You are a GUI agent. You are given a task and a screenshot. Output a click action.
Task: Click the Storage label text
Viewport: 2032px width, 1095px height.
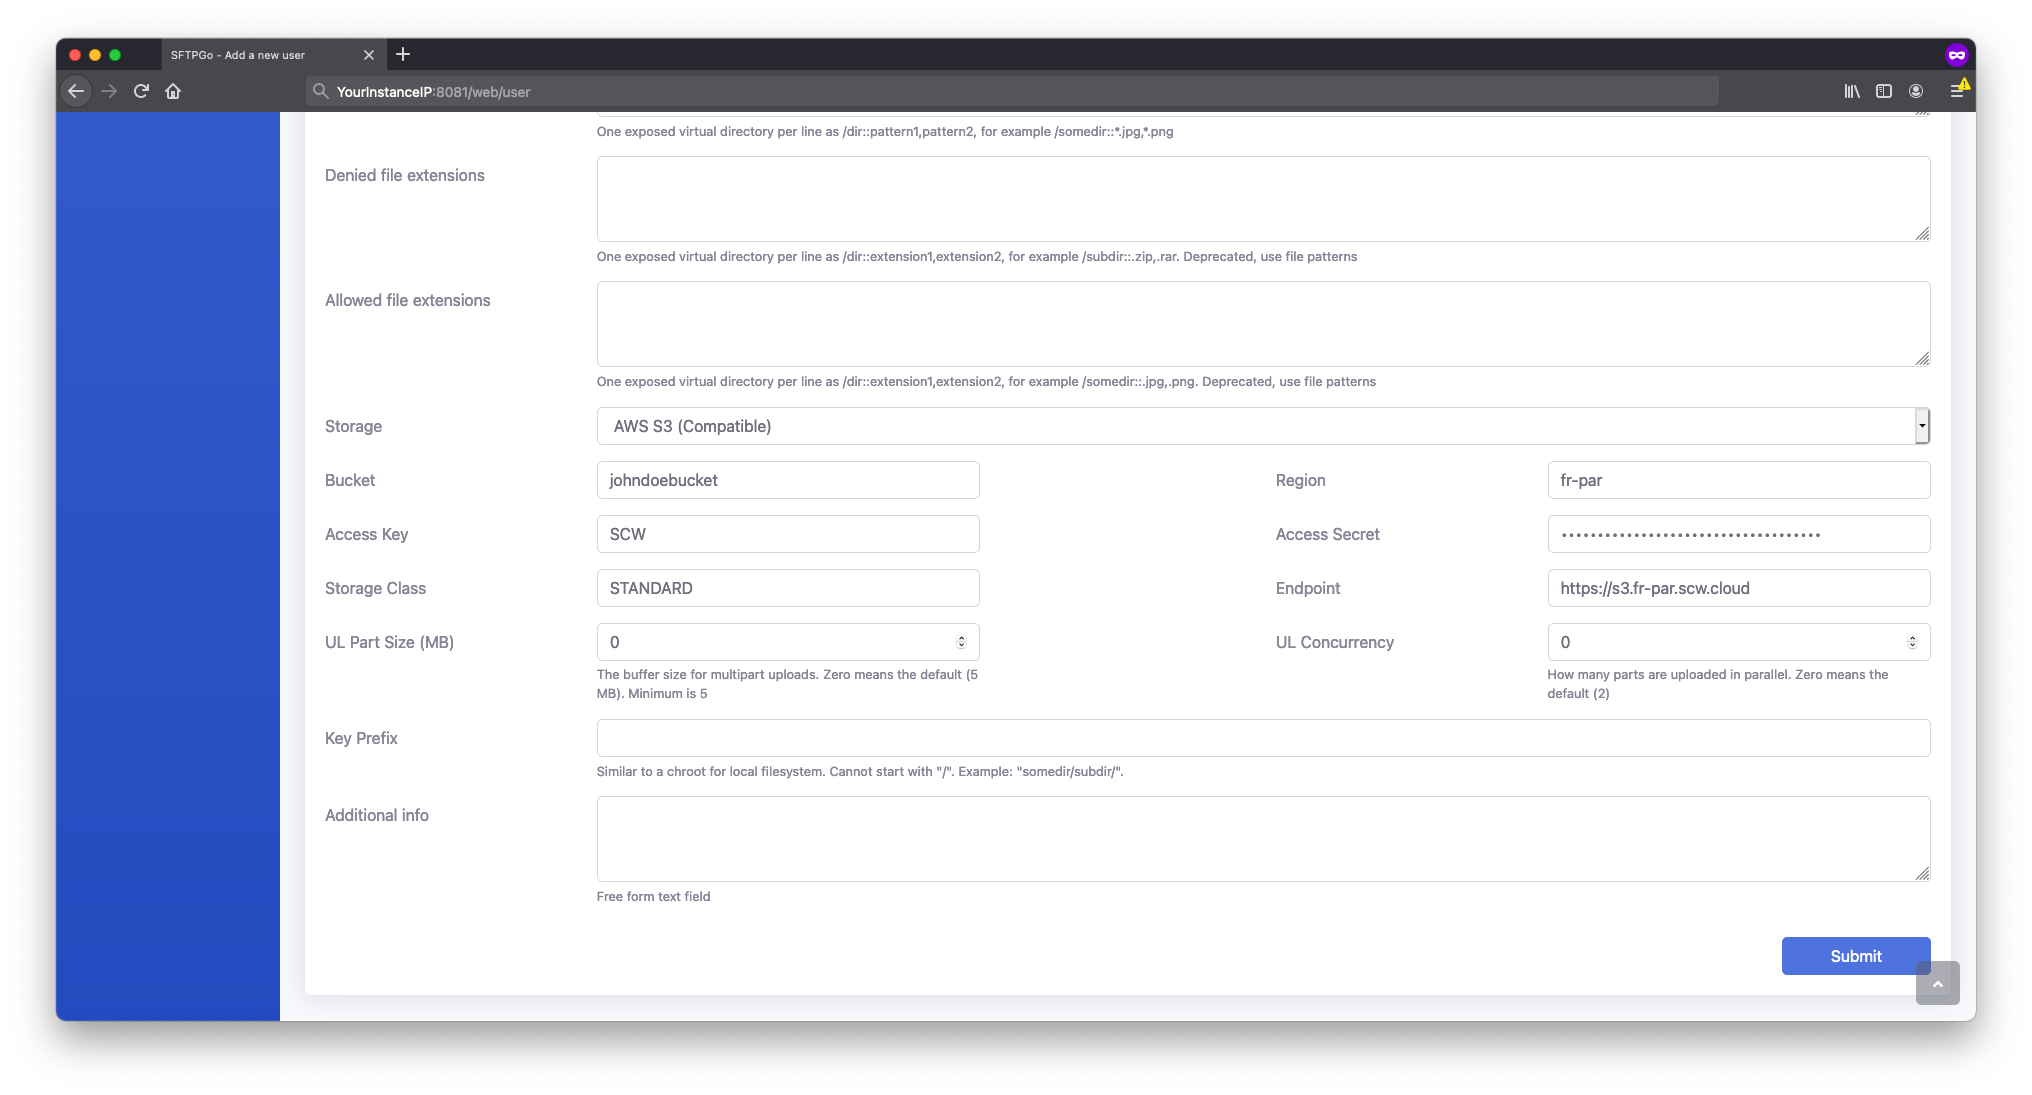[x=353, y=426]
